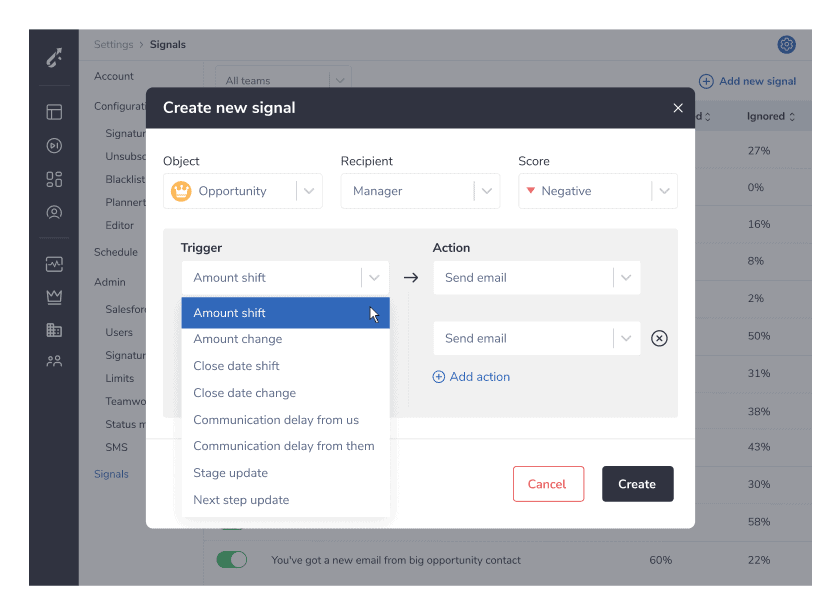Screen dimensions: 840x616
Task: Click the Cancel button
Action: [x=548, y=484]
